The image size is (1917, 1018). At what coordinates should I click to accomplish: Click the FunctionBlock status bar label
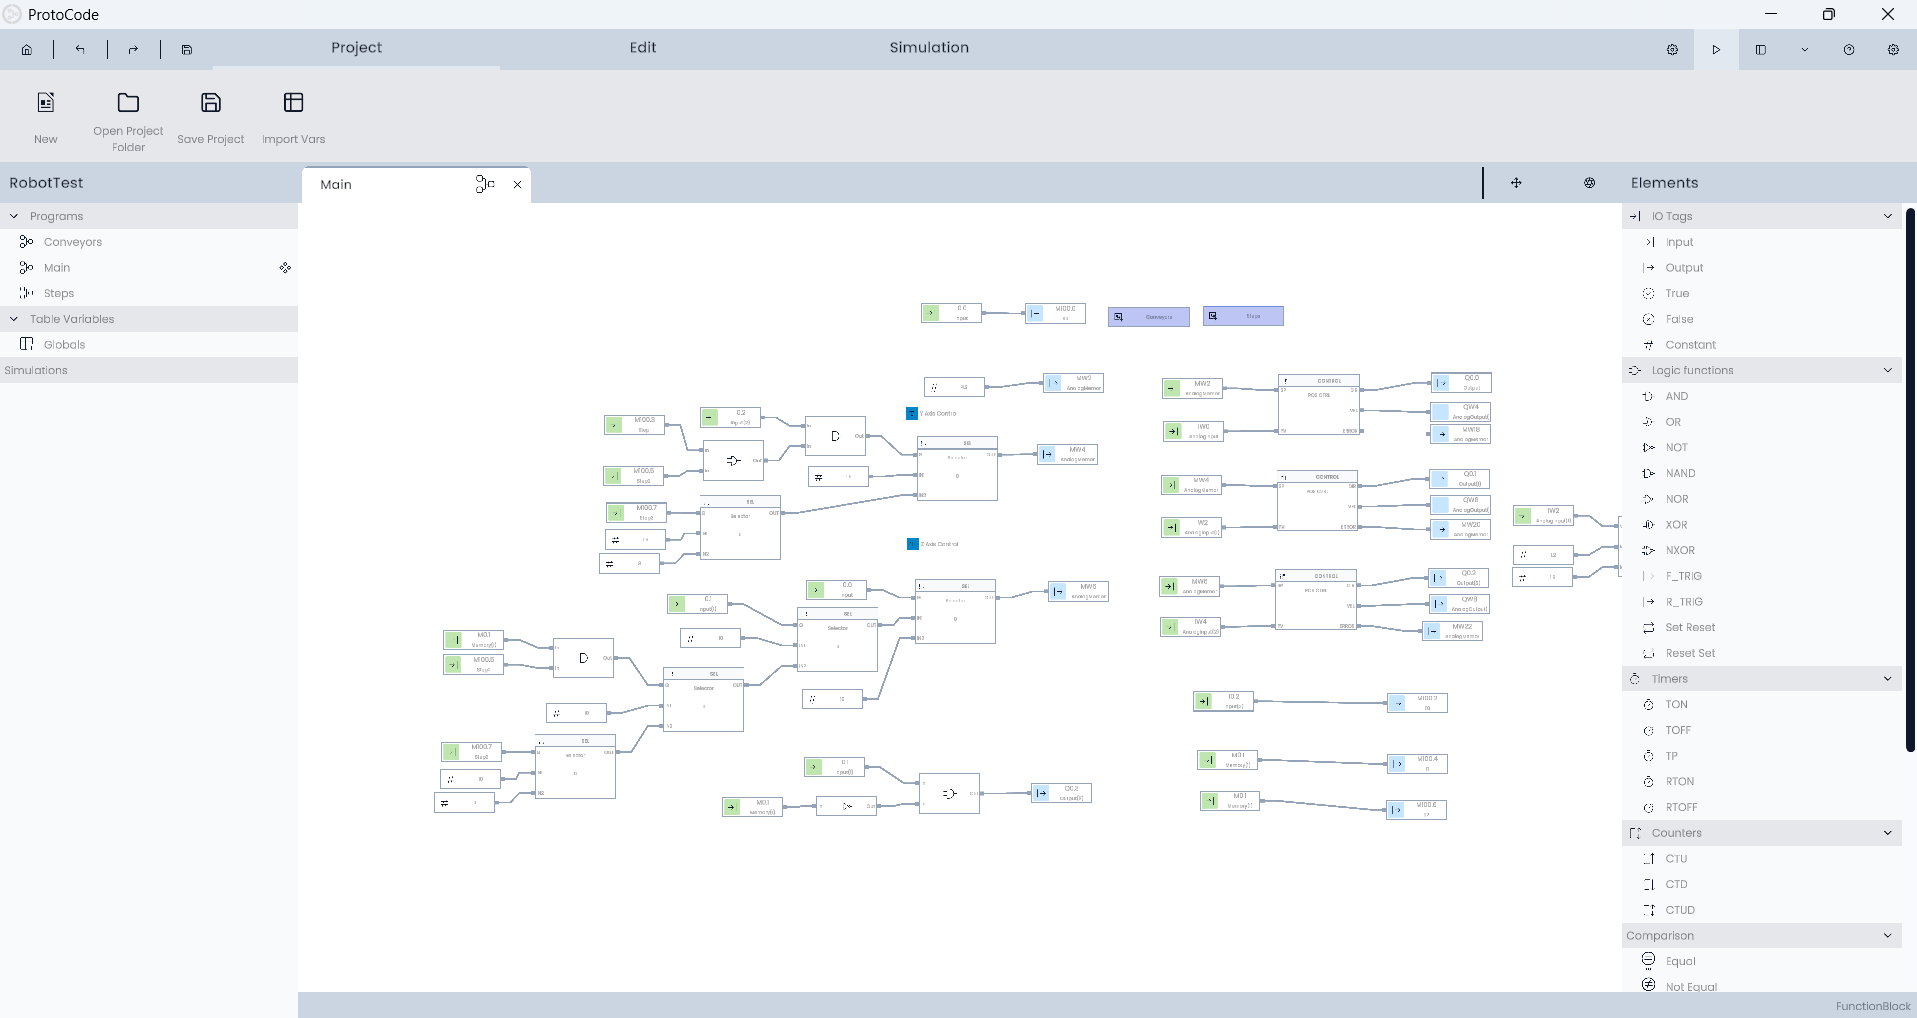(x=1873, y=1006)
